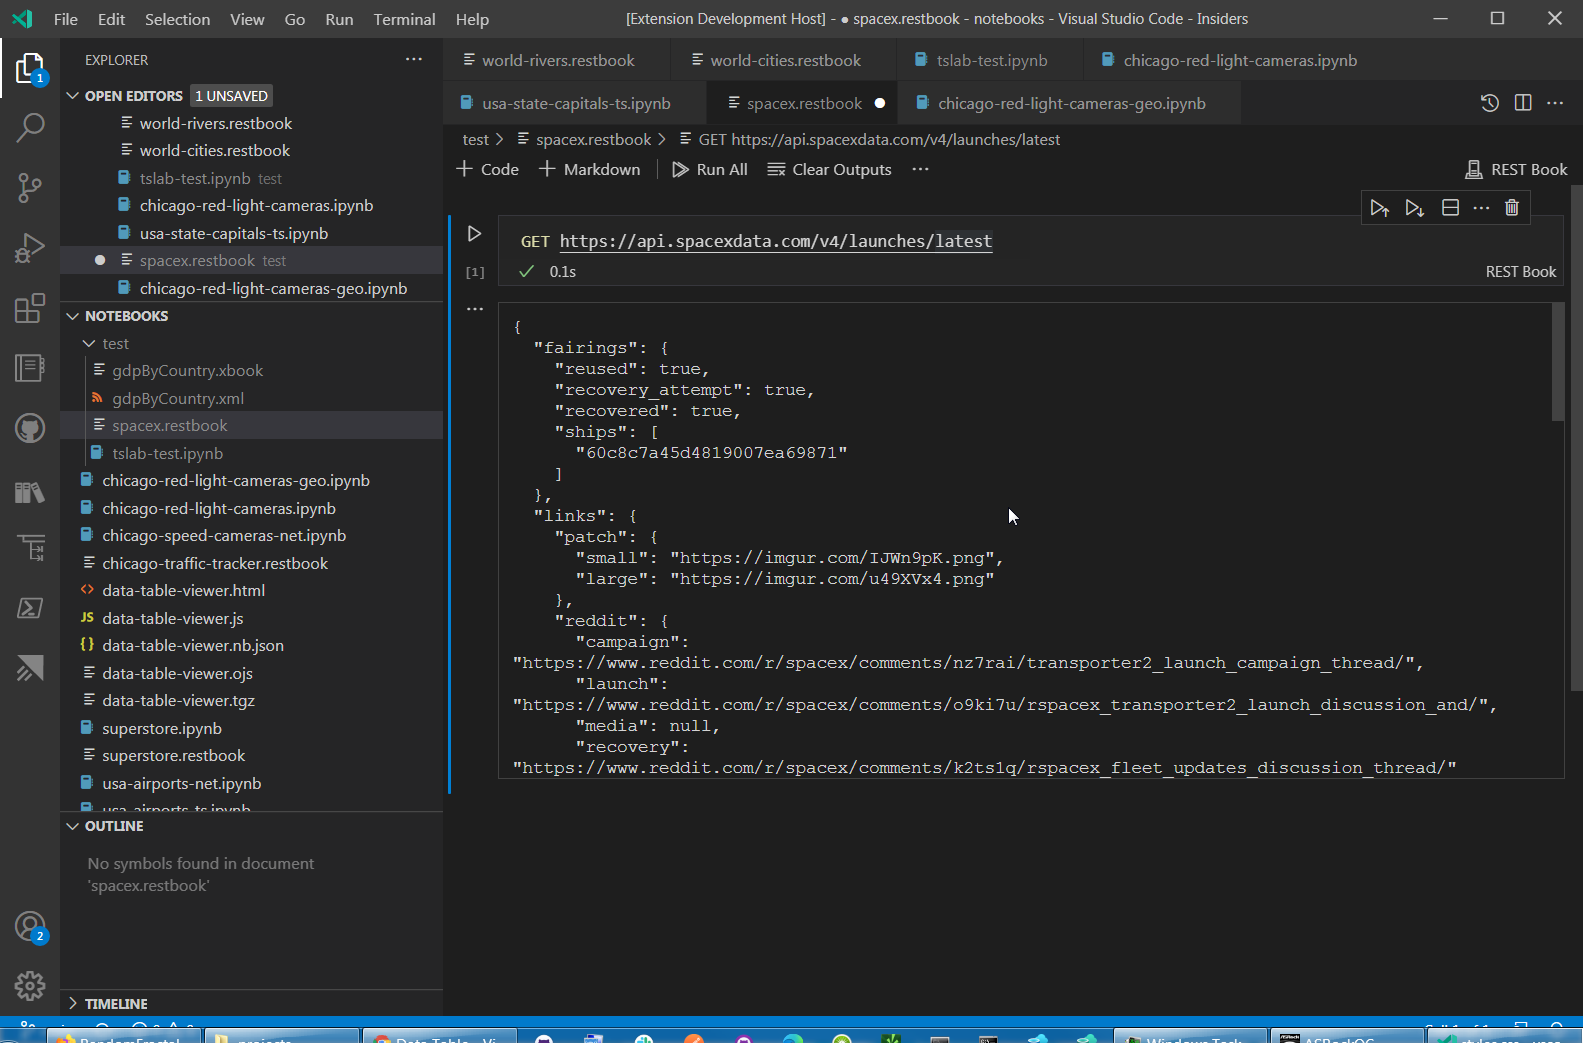Split the editor to the right

click(1523, 103)
